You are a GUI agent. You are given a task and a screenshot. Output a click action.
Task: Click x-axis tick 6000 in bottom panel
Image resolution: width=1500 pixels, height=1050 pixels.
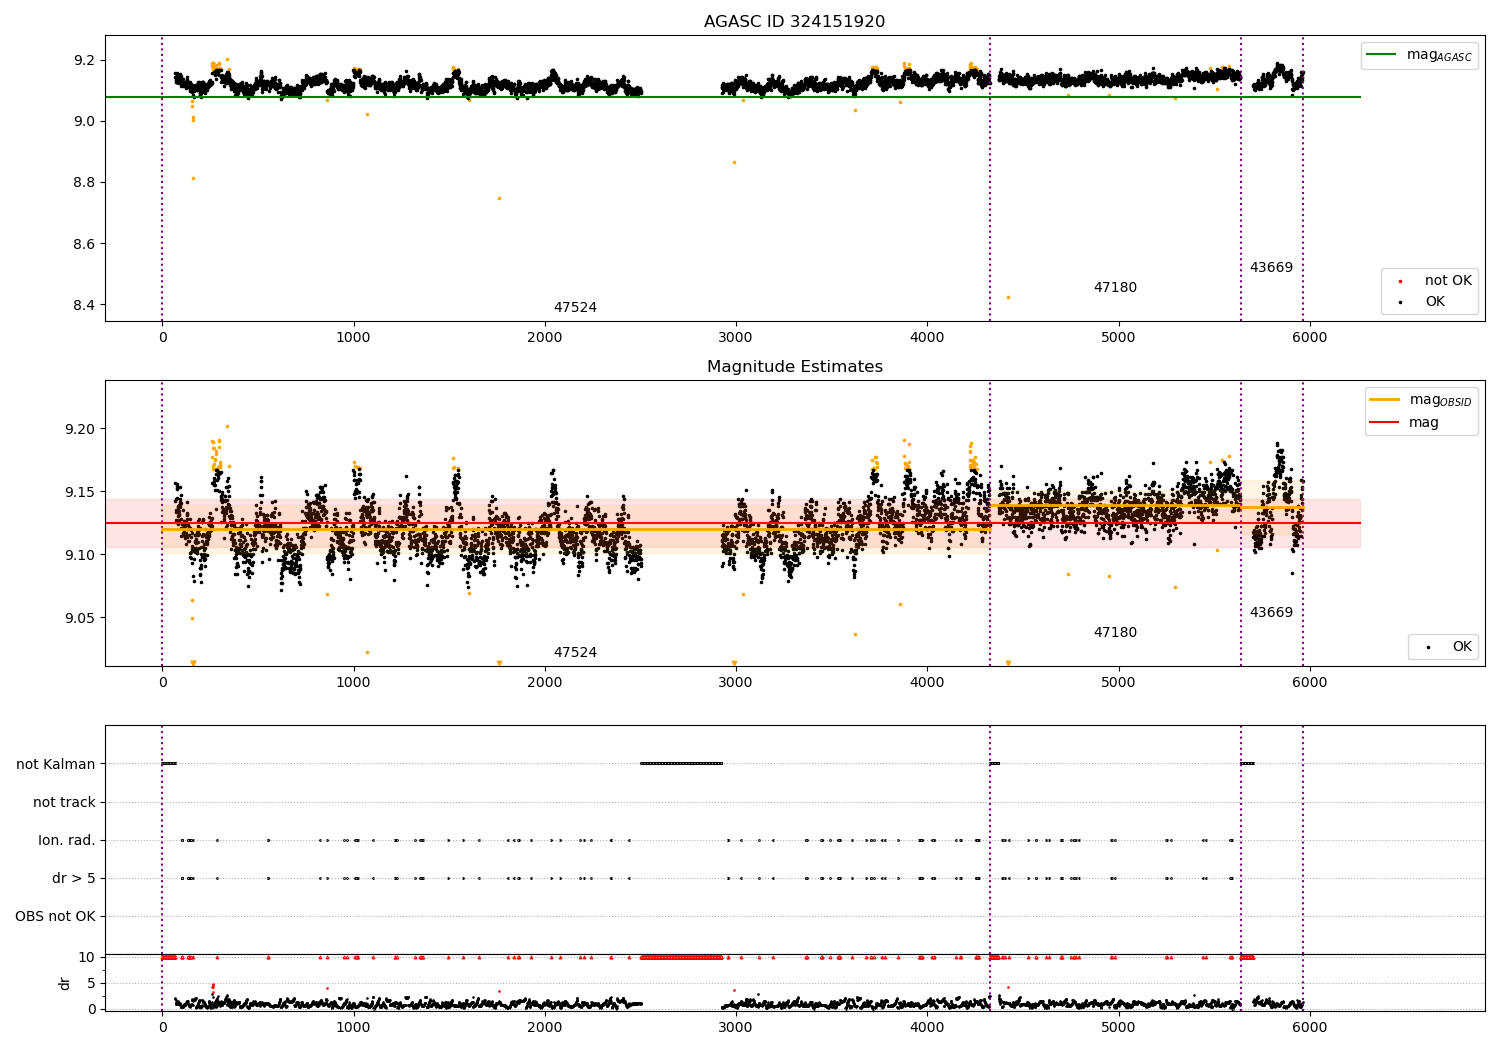pyautogui.click(x=1309, y=1027)
